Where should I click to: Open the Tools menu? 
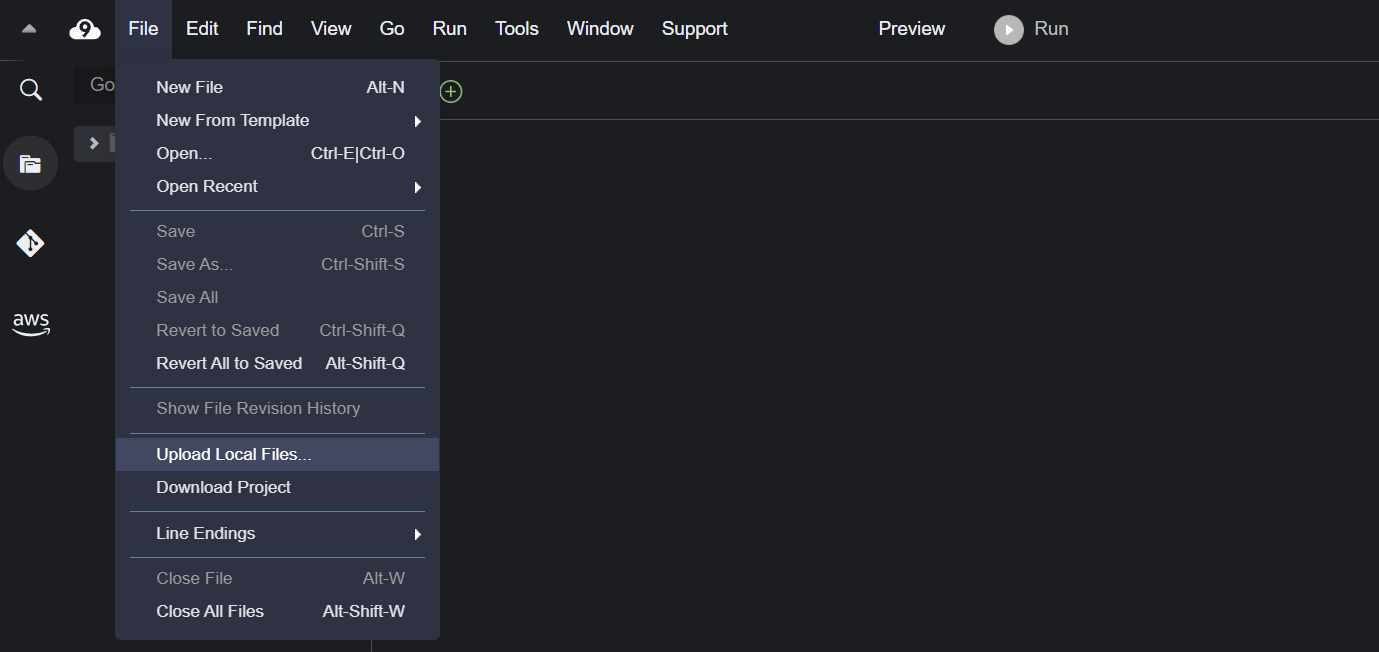[516, 29]
